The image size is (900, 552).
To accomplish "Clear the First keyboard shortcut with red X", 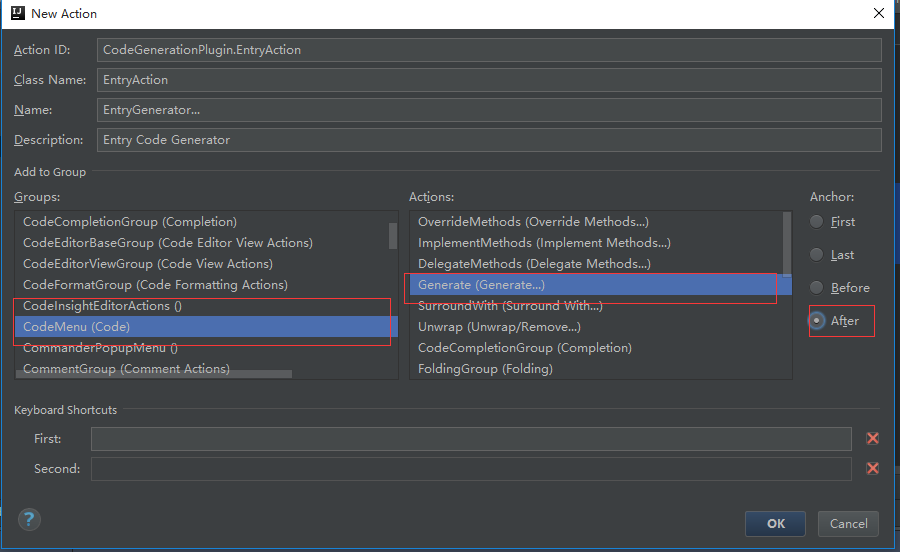I will point(872,438).
